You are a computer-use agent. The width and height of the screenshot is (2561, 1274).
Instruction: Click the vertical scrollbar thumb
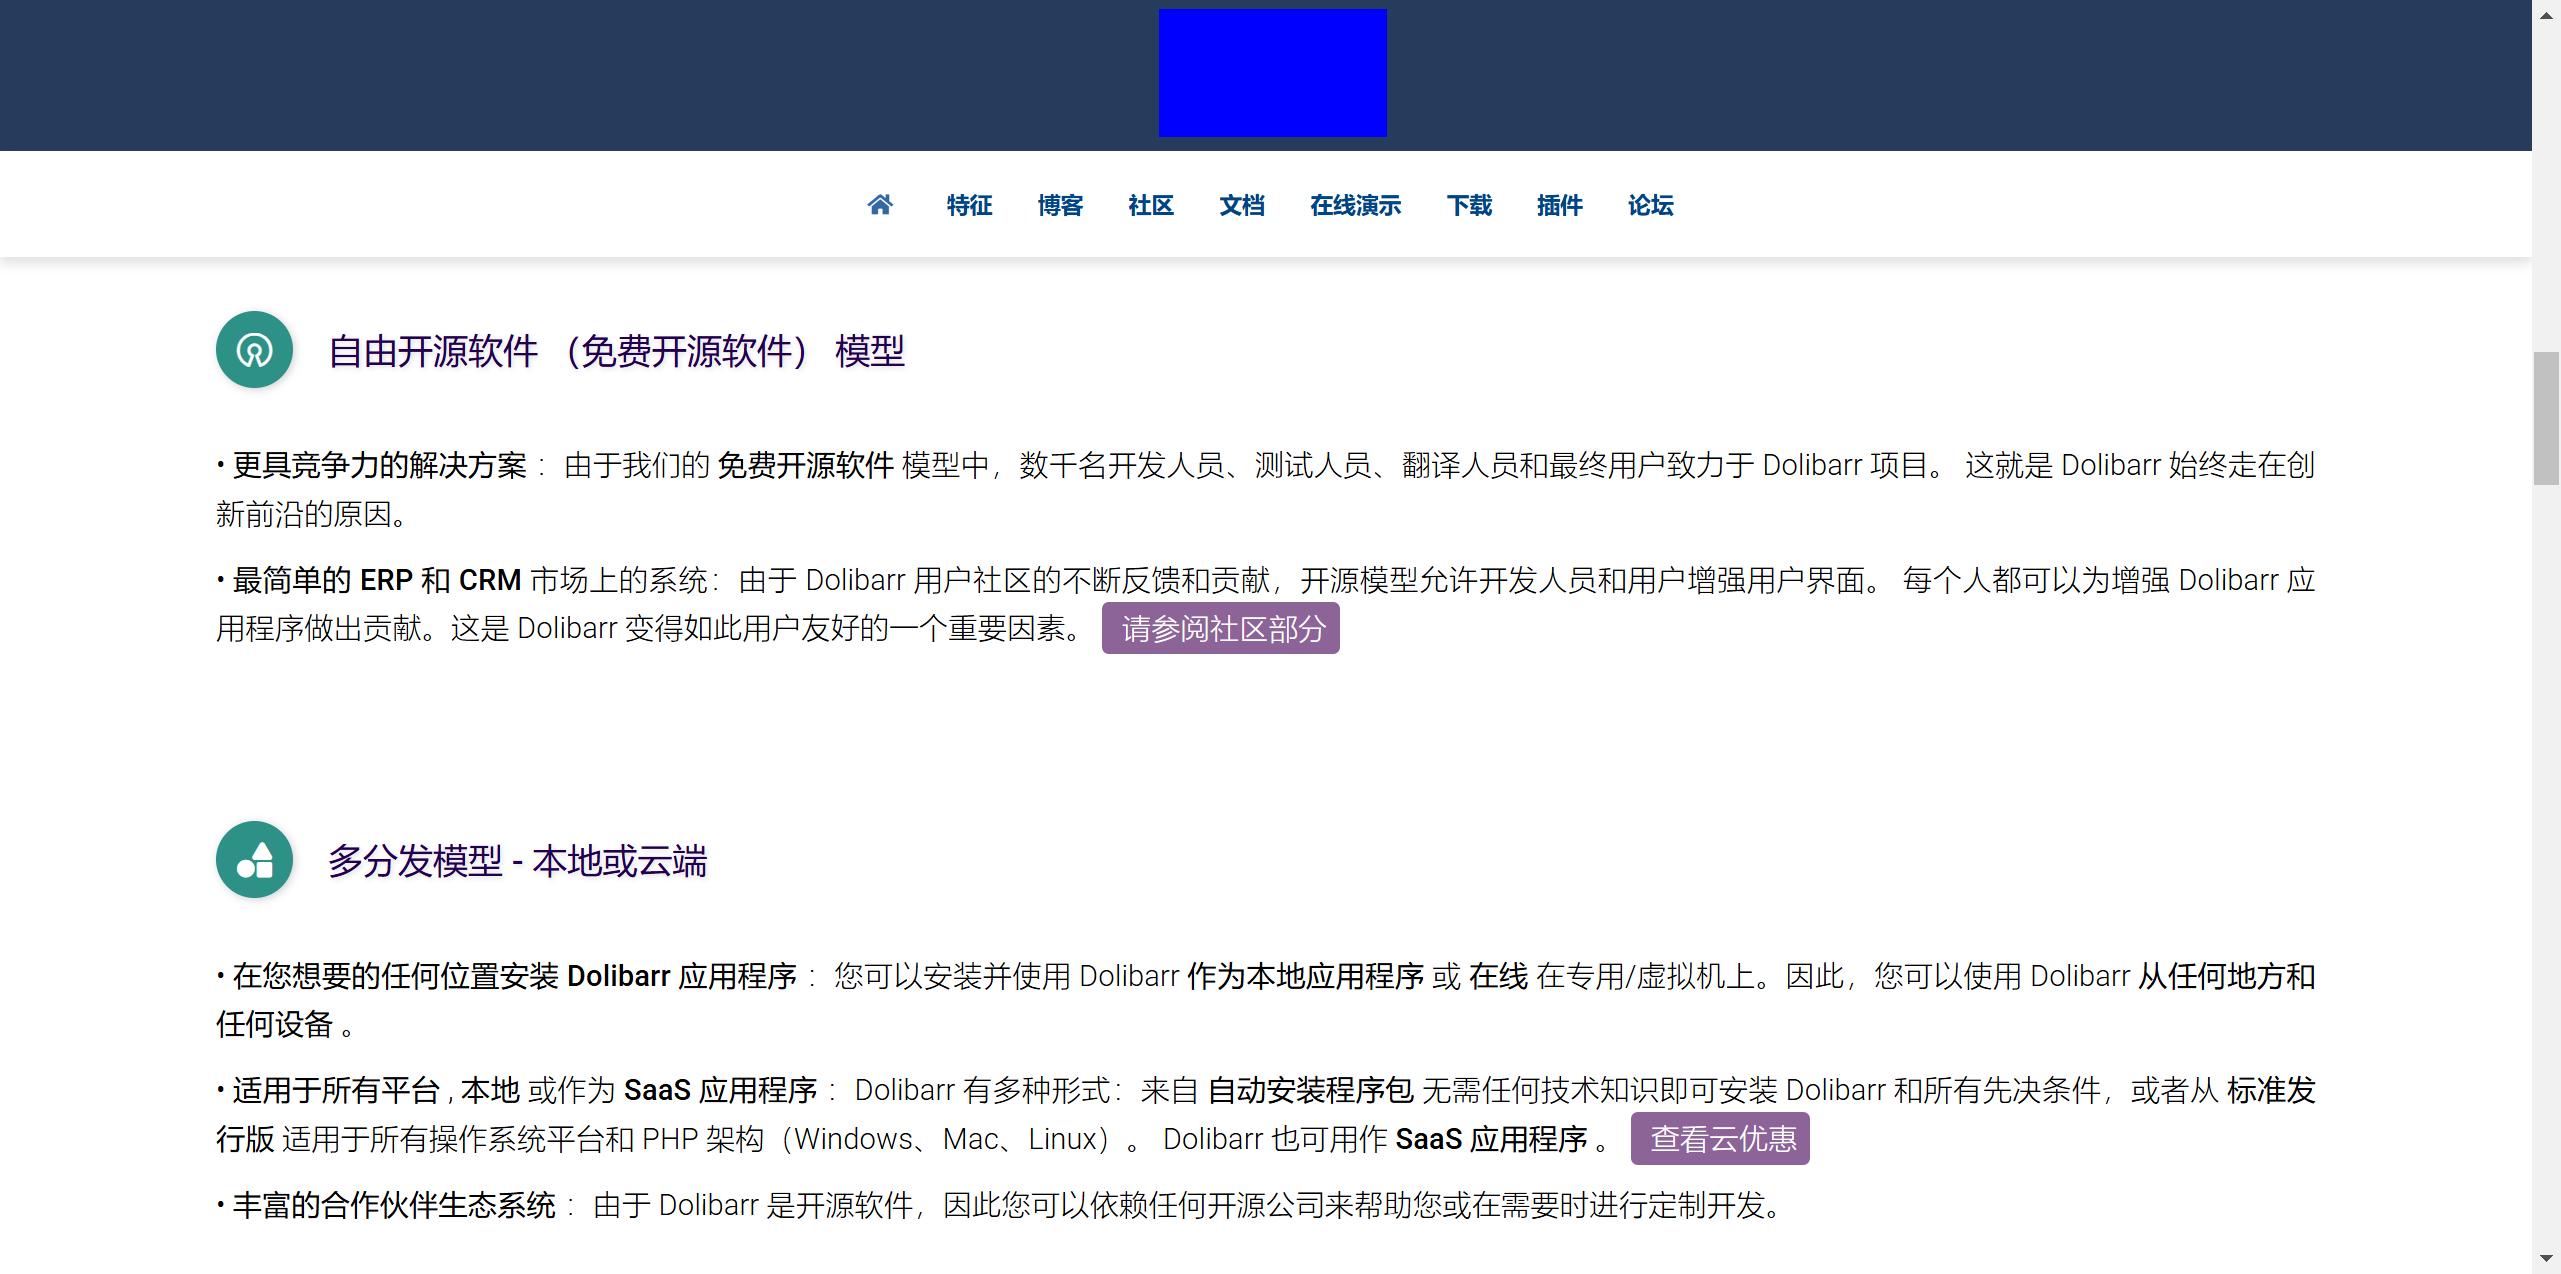[2546, 418]
